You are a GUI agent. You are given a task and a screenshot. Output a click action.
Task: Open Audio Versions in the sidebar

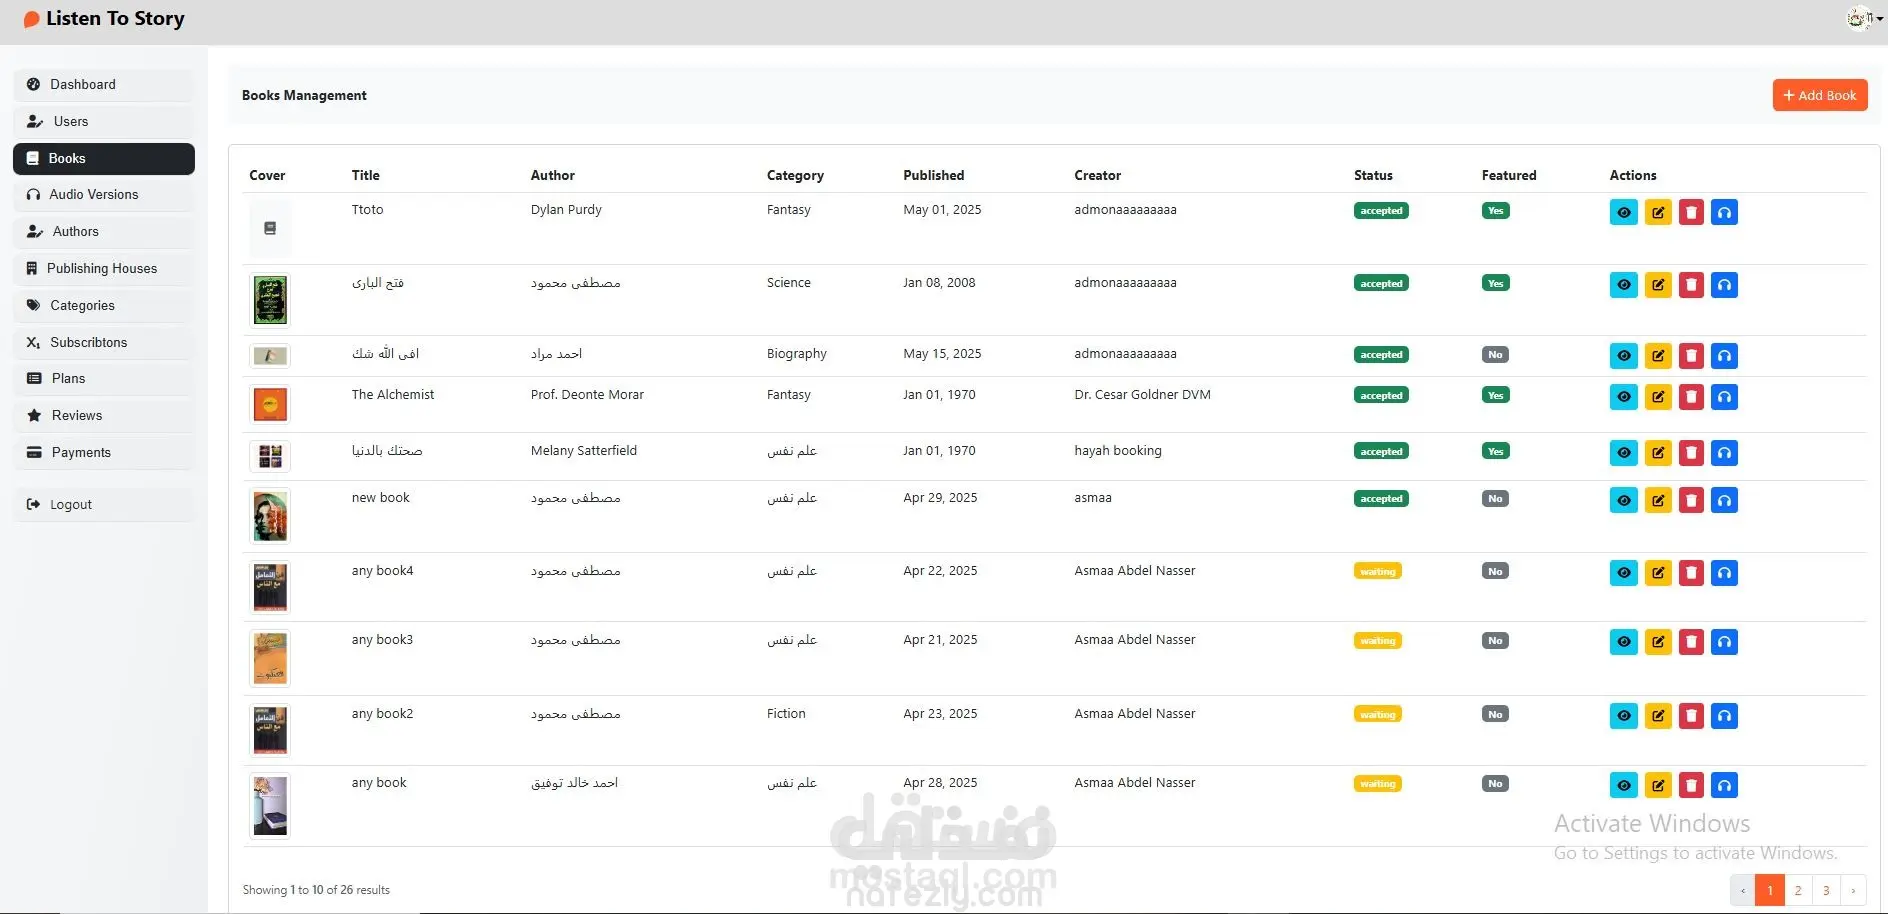click(104, 195)
